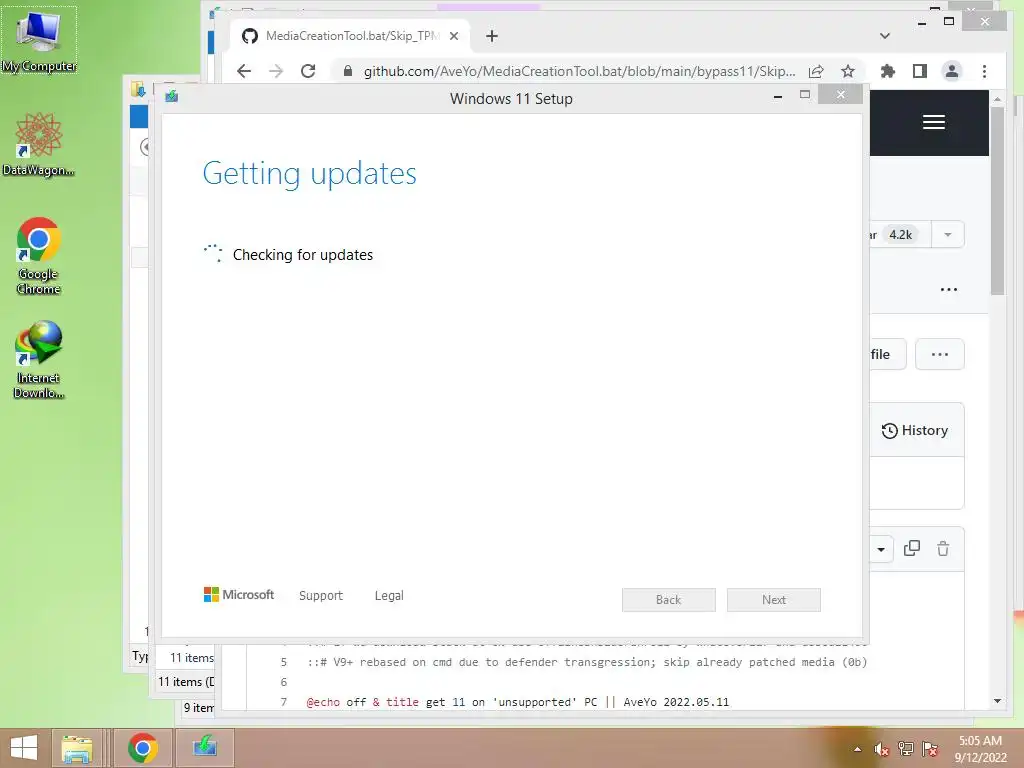Open Chrome's three-dot menu

984,71
